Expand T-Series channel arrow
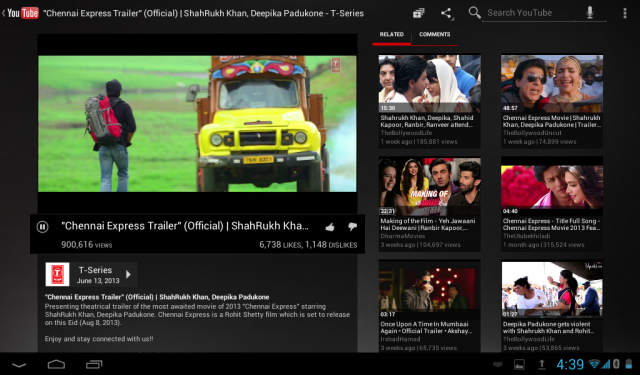 [128, 274]
